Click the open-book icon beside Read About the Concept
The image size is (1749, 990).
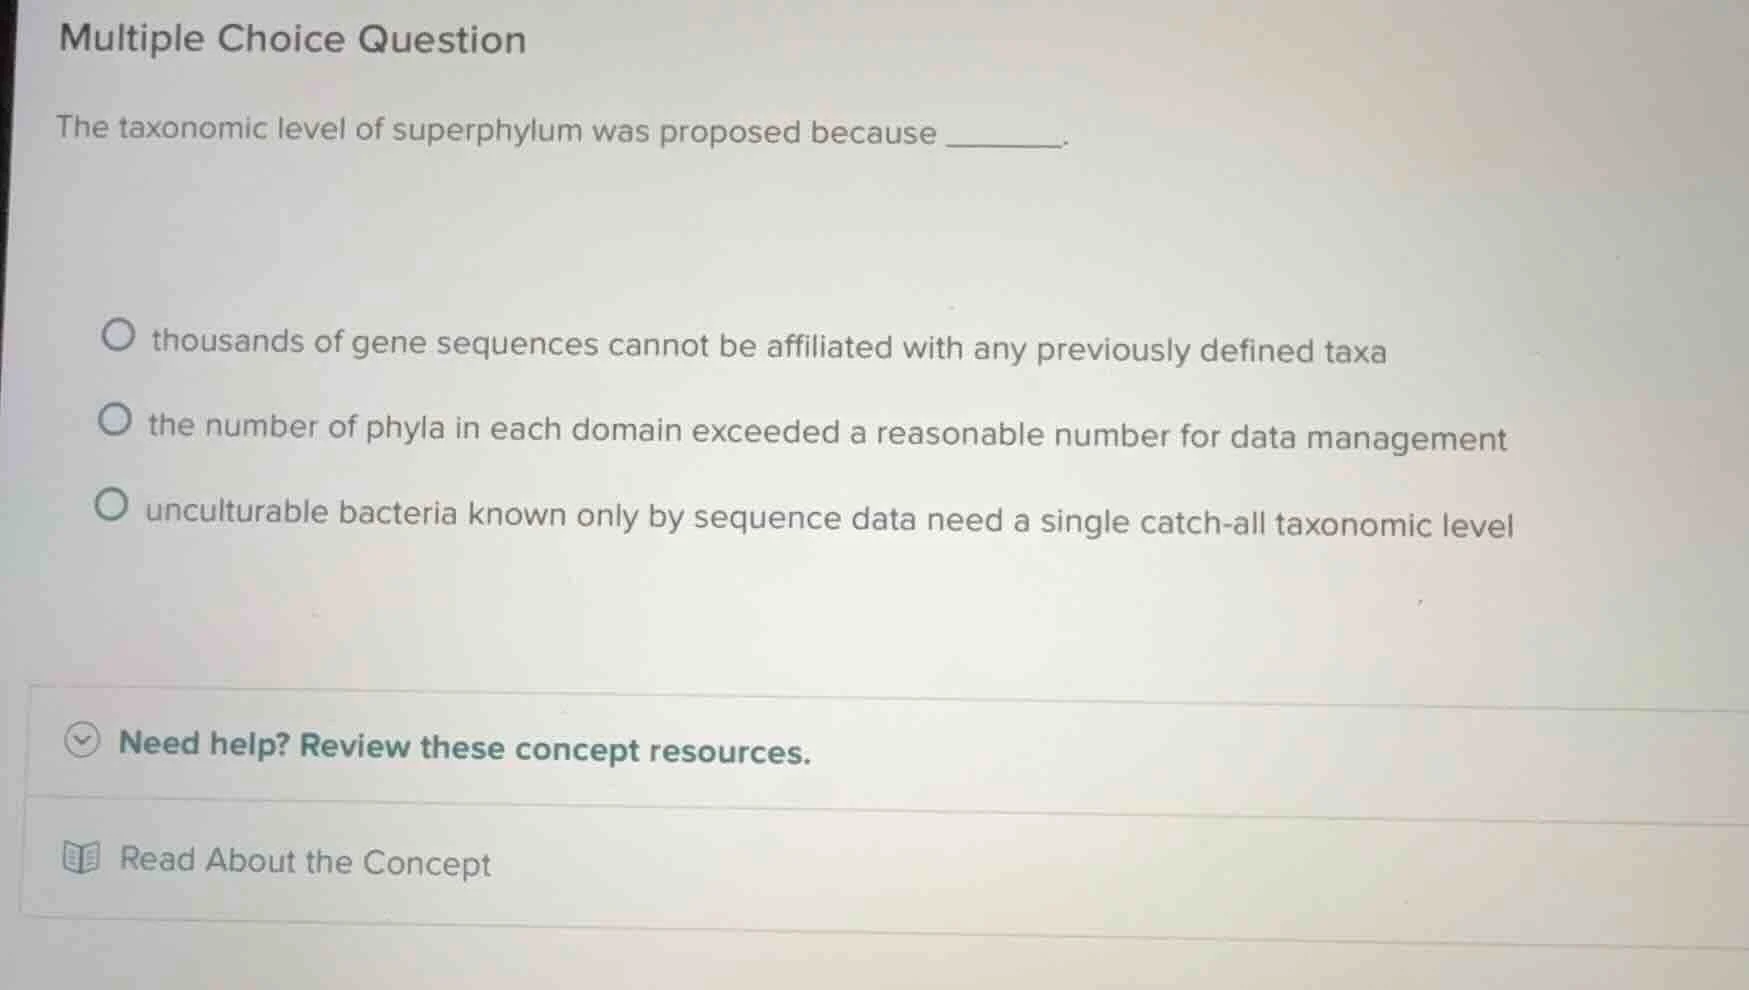coord(84,858)
